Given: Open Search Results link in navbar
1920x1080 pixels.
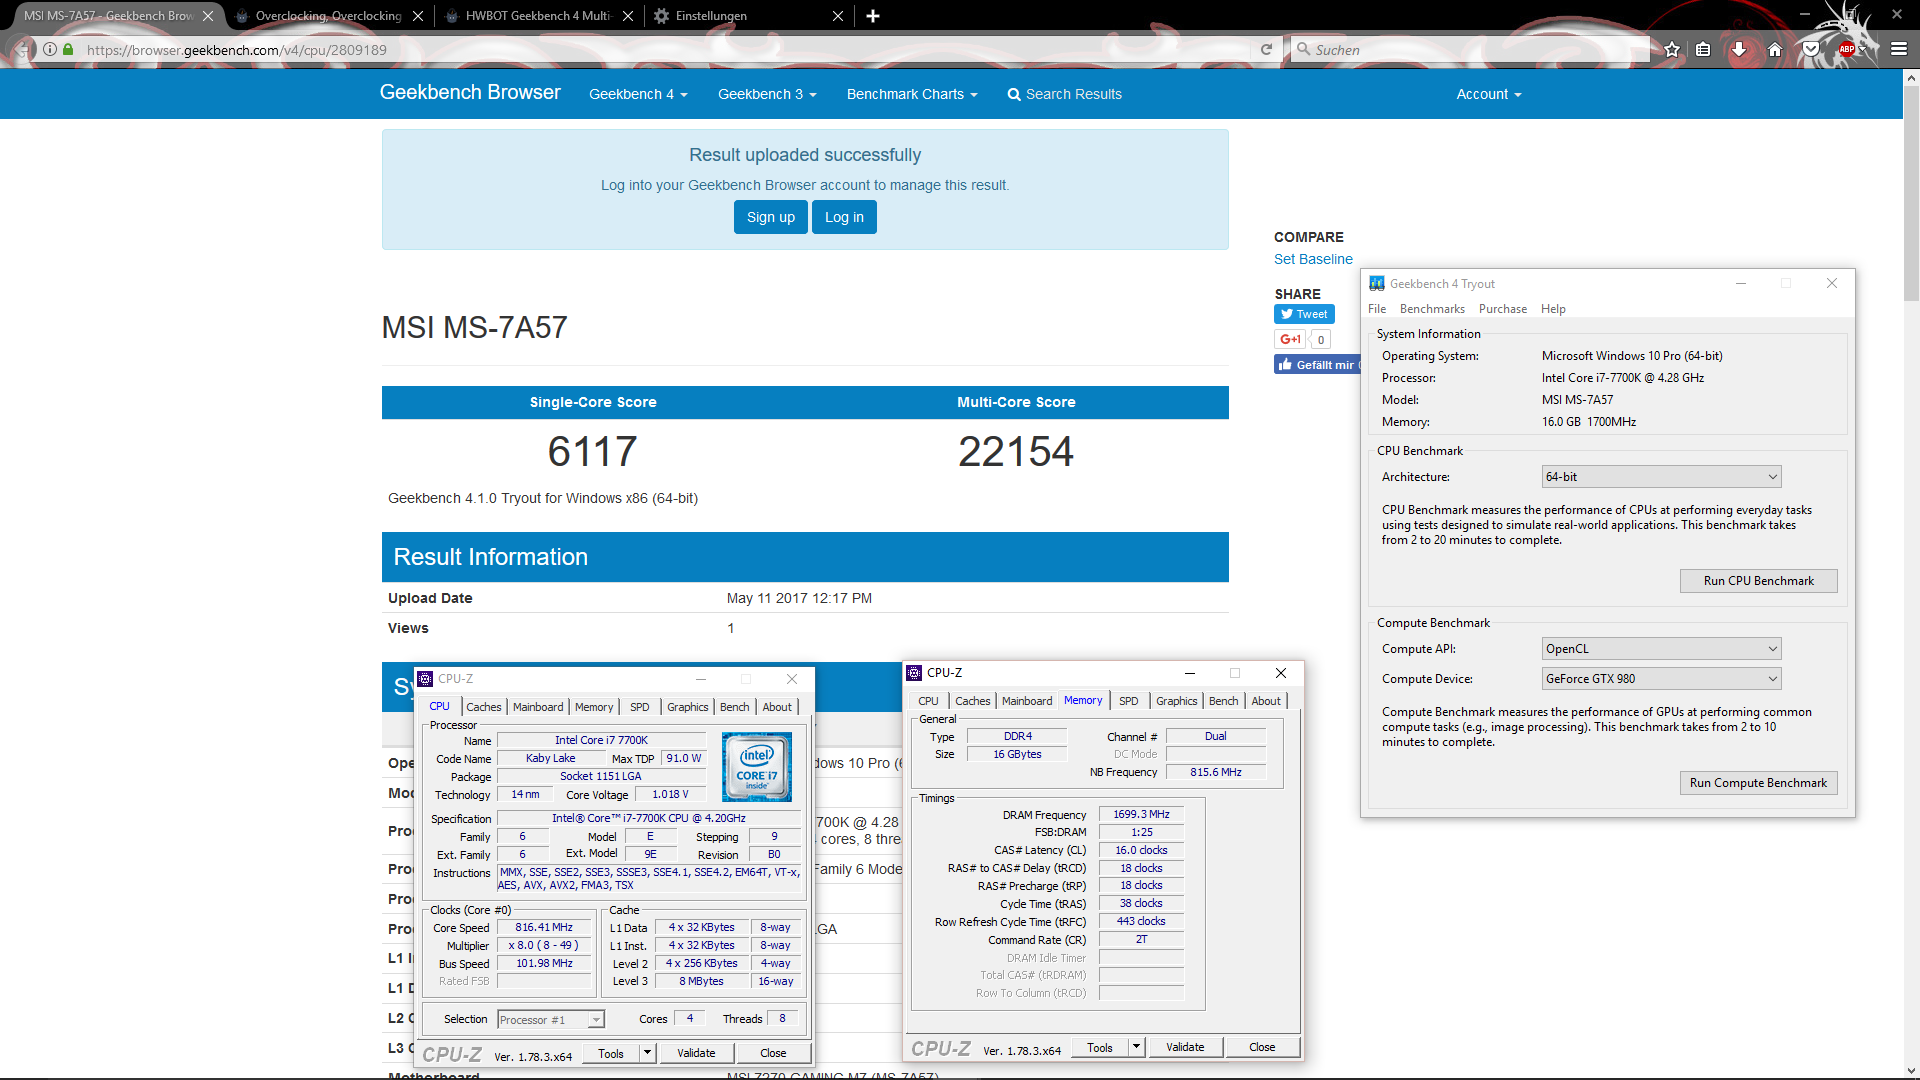Looking at the screenshot, I should (x=1064, y=94).
